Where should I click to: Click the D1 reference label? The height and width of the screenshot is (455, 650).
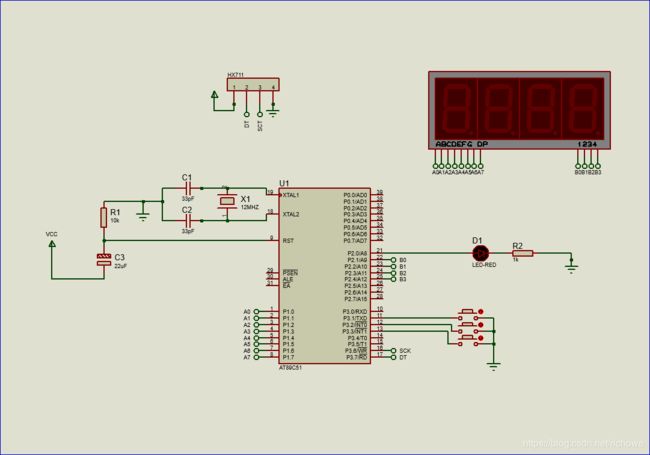tap(477, 241)
